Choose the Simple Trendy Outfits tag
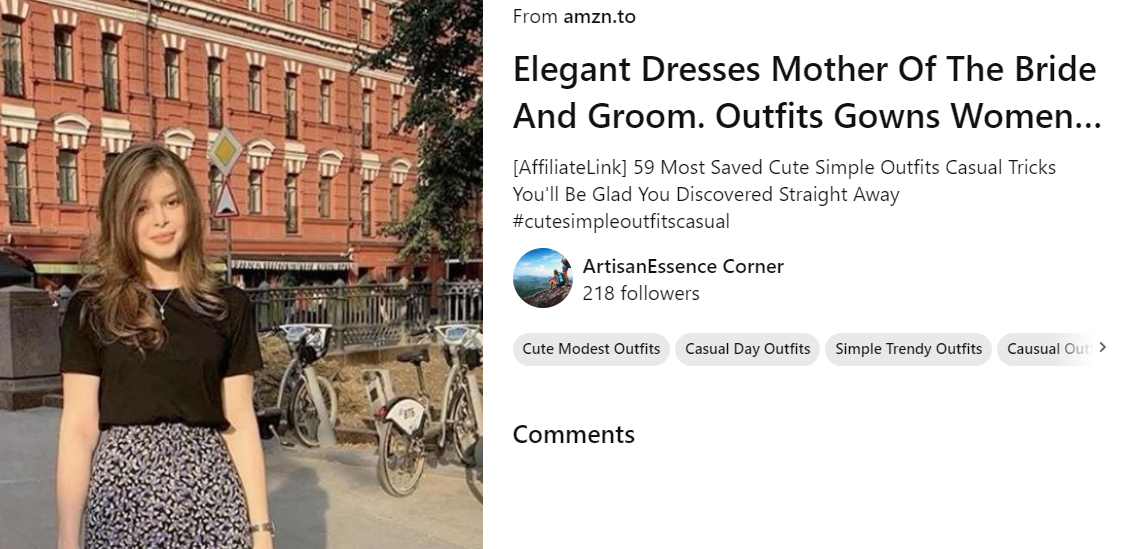1135x549 pixels. click(x=908, y=349)
